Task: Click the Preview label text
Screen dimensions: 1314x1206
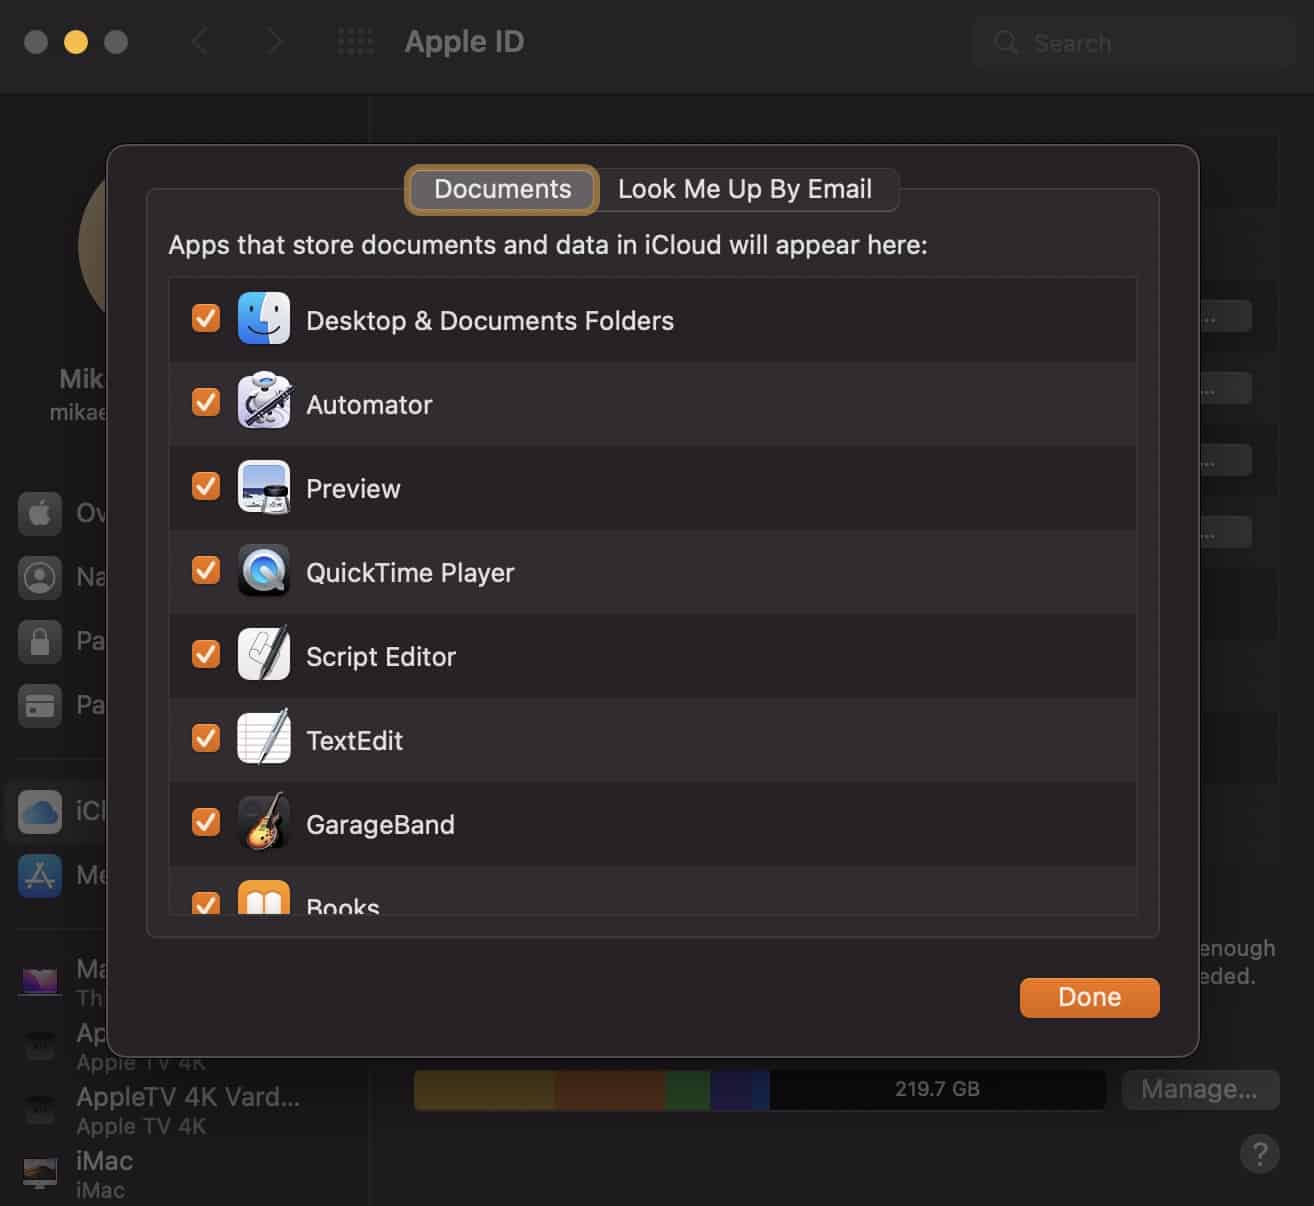Action: tap(353, 489)
